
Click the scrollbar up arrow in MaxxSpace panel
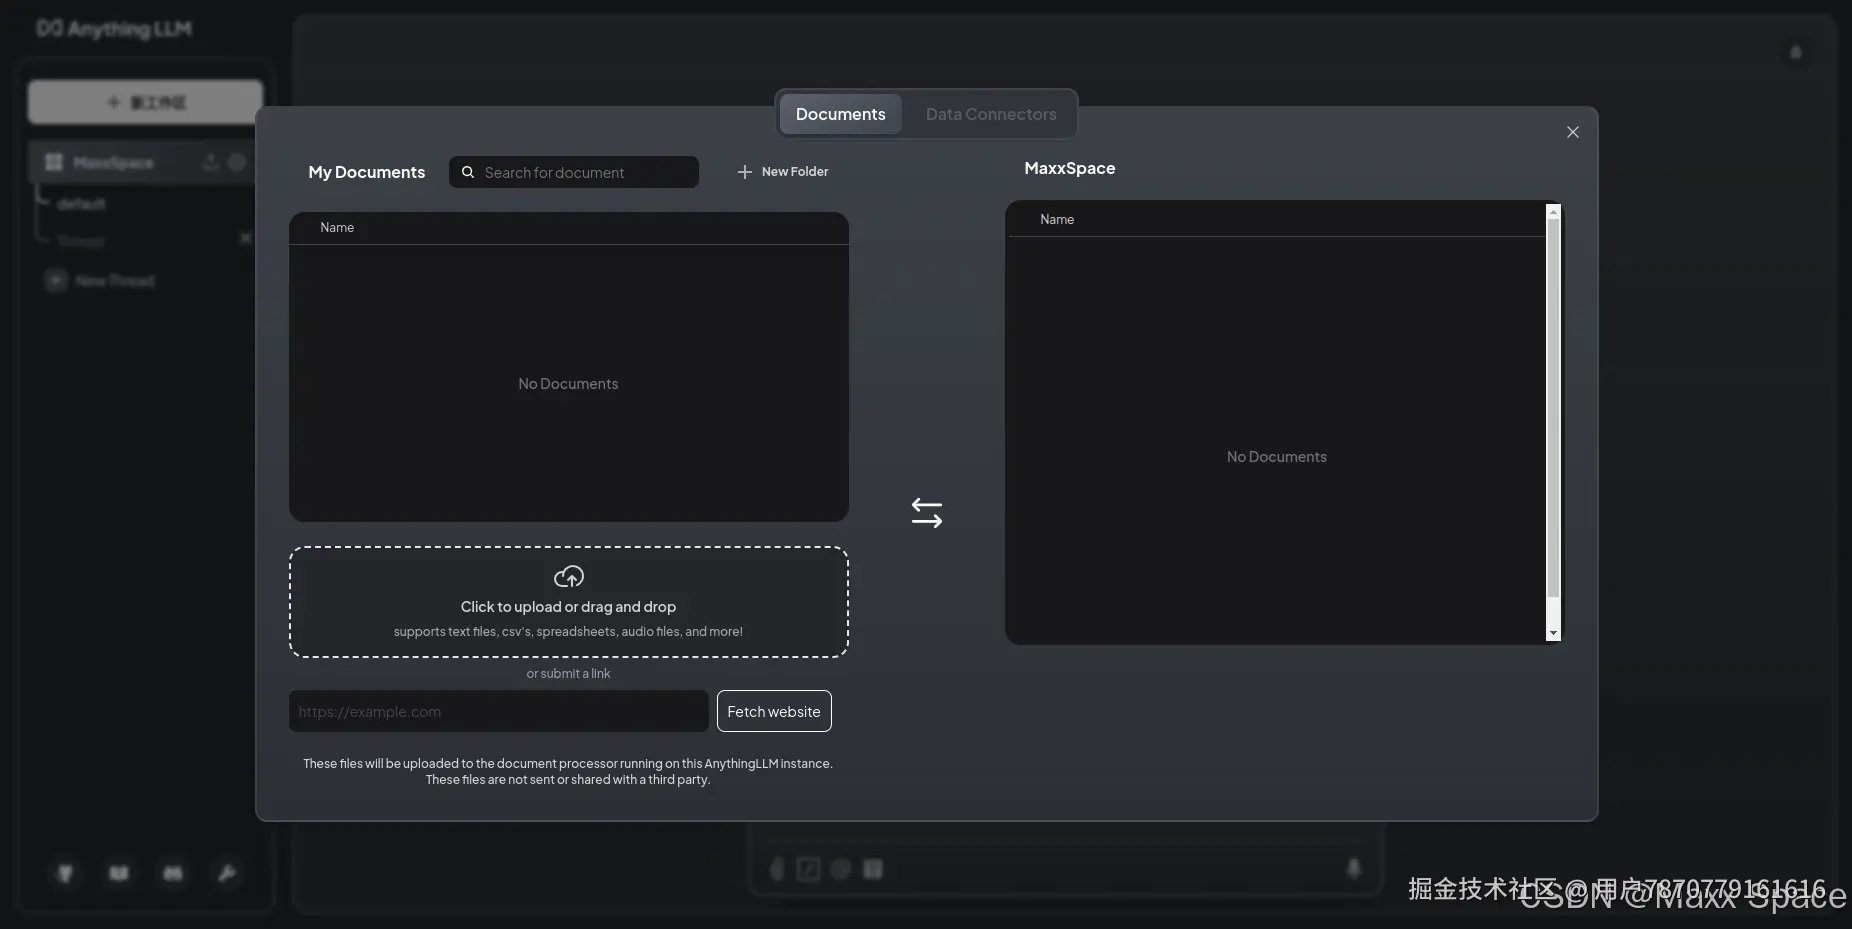tap(1553, 211)
